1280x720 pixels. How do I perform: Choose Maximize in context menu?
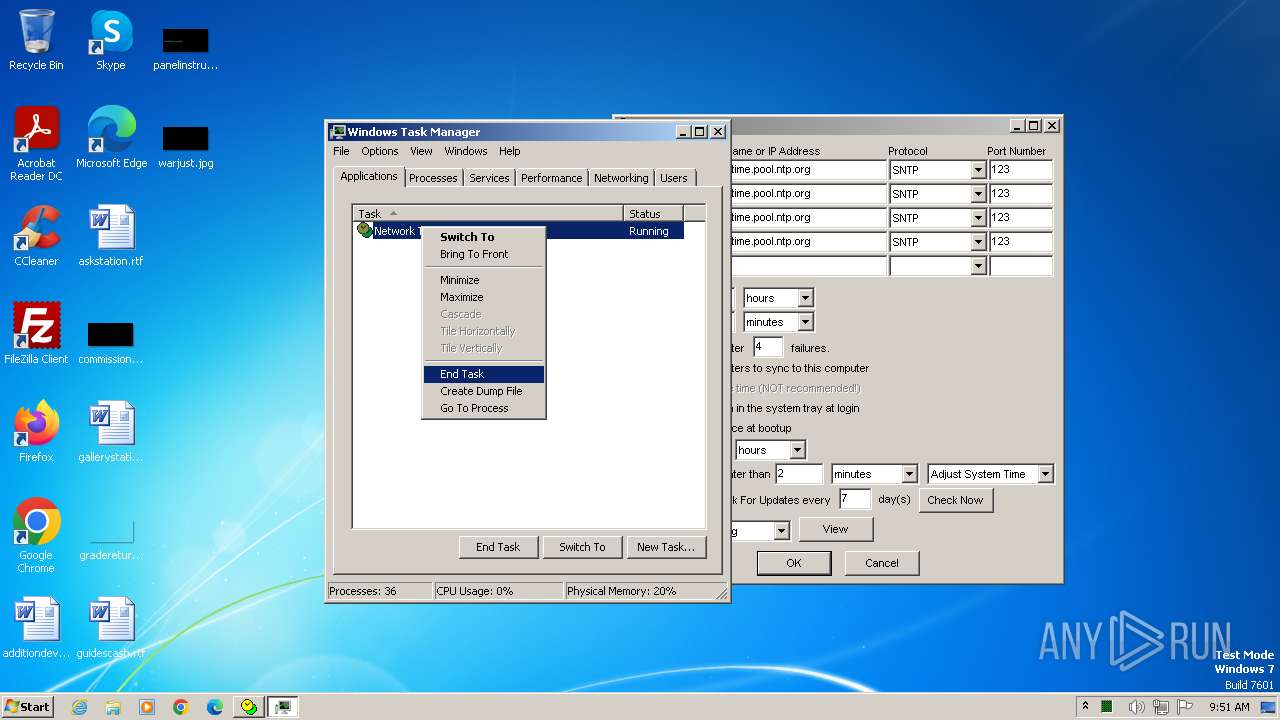pyautogui.click(x=483, y=297)
